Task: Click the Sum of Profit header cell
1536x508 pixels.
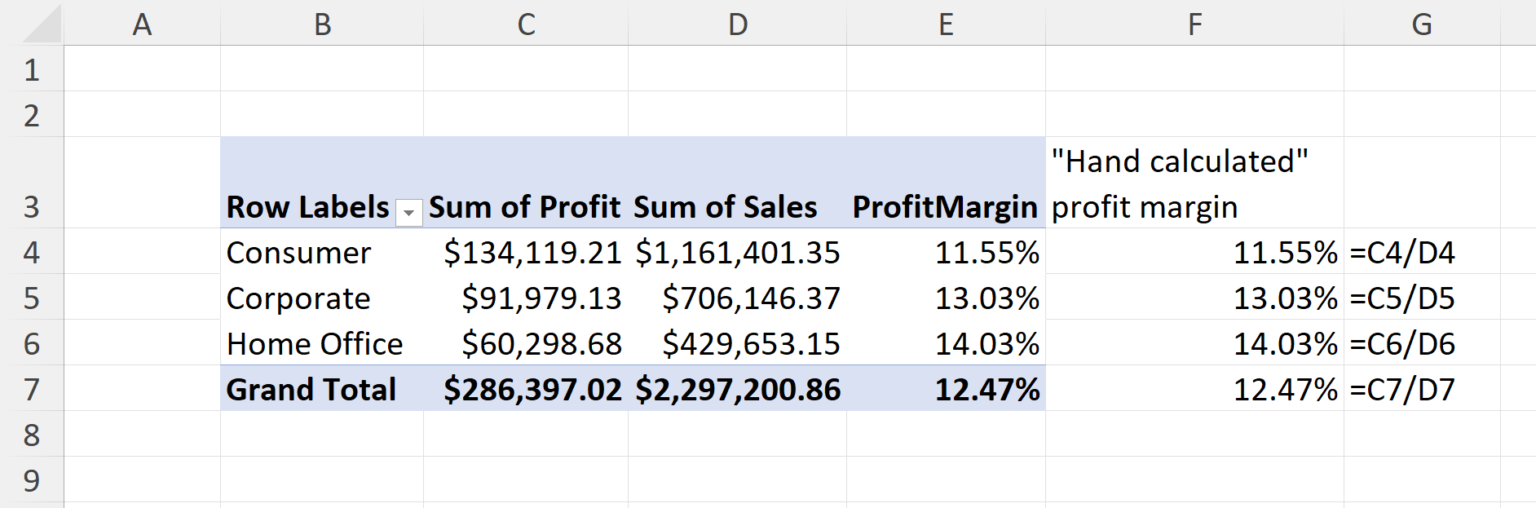Action: click(x=526, y=208)
